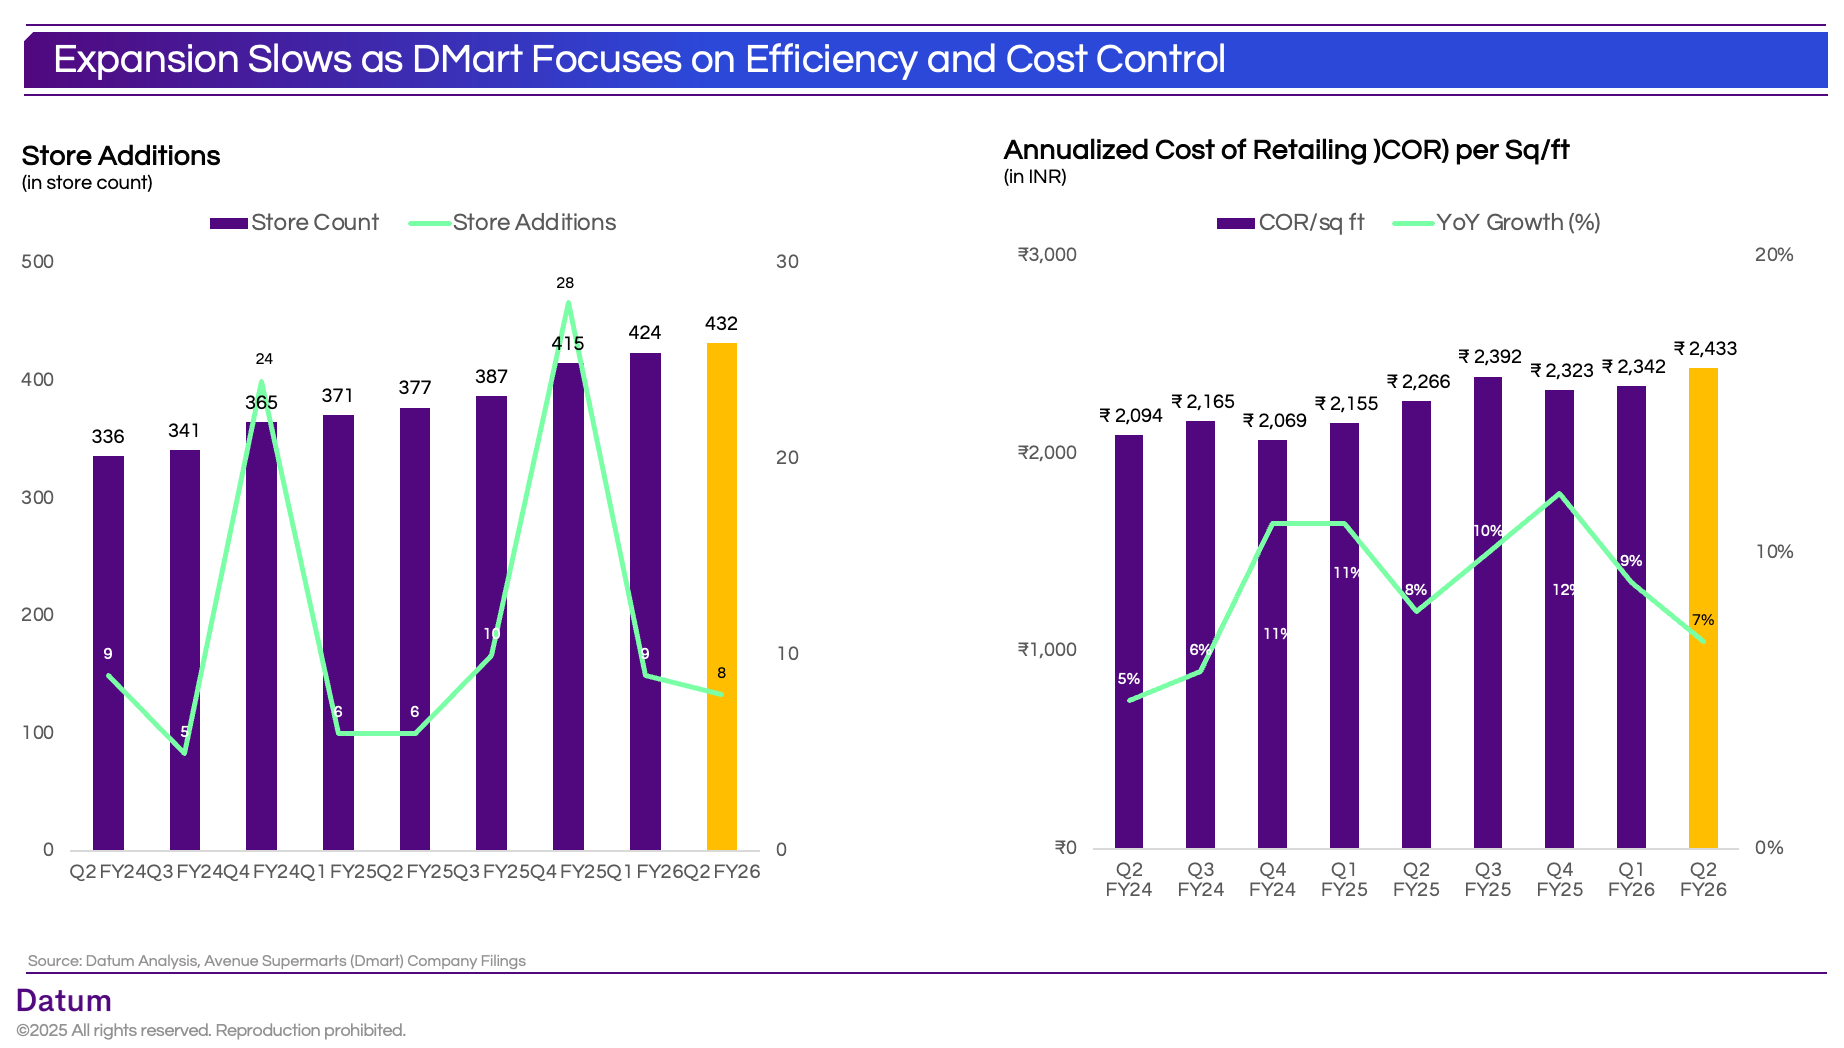Viewport: 1844px width, 1048px height.
Task: Select the Q1 FY26 store count bar labeled 424
Action: pos(645,600)
